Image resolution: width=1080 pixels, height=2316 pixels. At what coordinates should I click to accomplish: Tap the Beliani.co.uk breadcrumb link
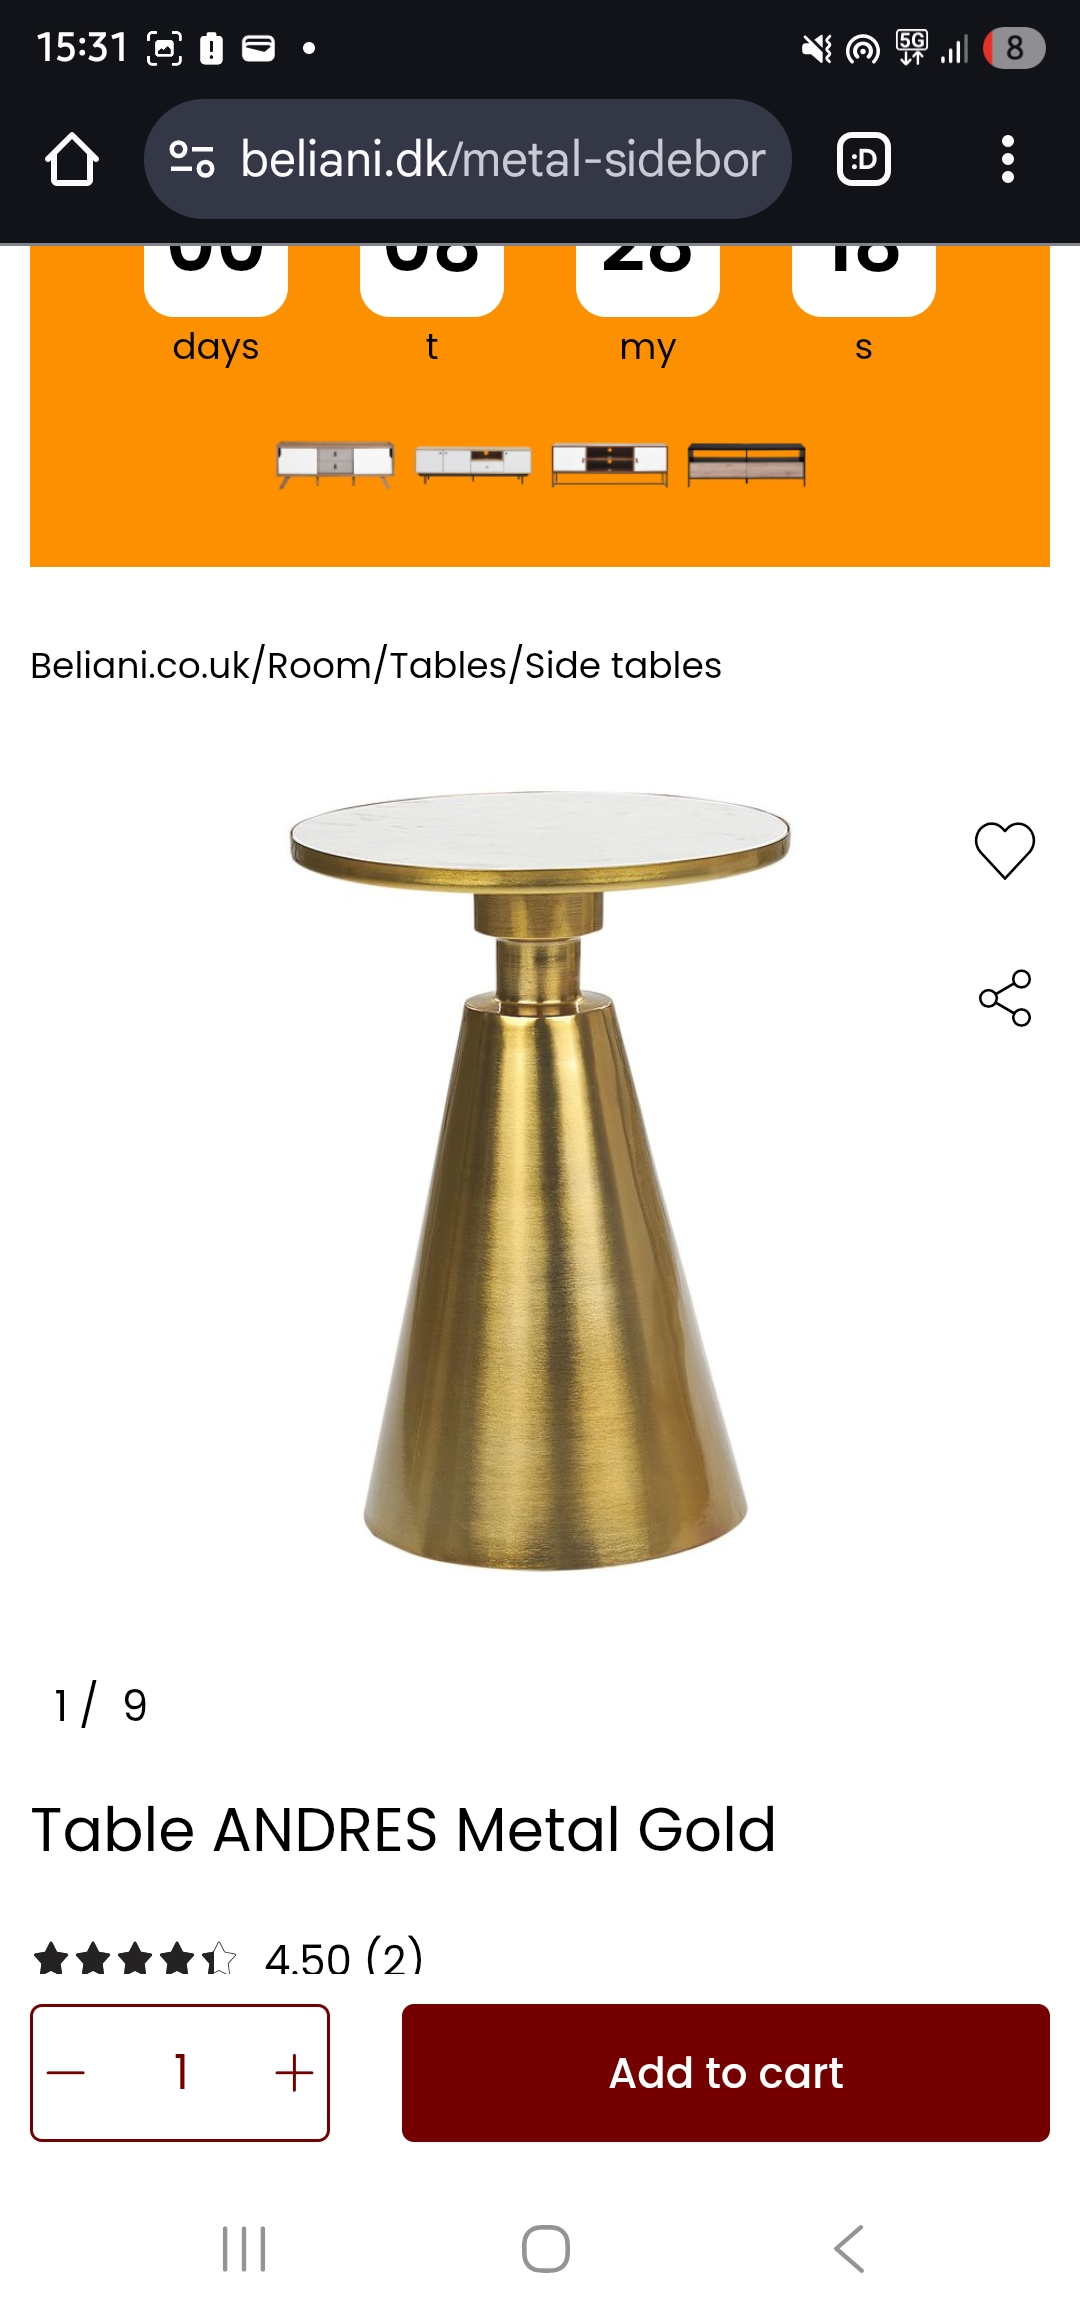[x=141, y=665]
